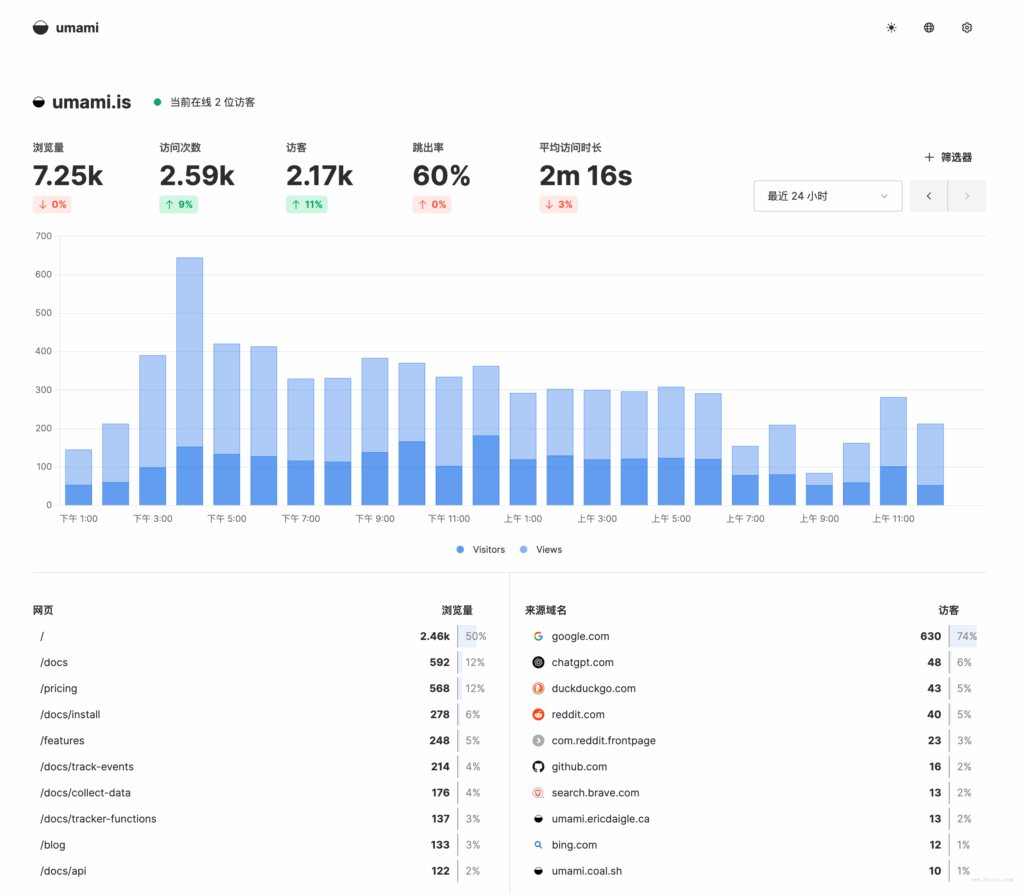Click the bing.com referrer name
The image size is (1024, 894).
tap(574, 845)
